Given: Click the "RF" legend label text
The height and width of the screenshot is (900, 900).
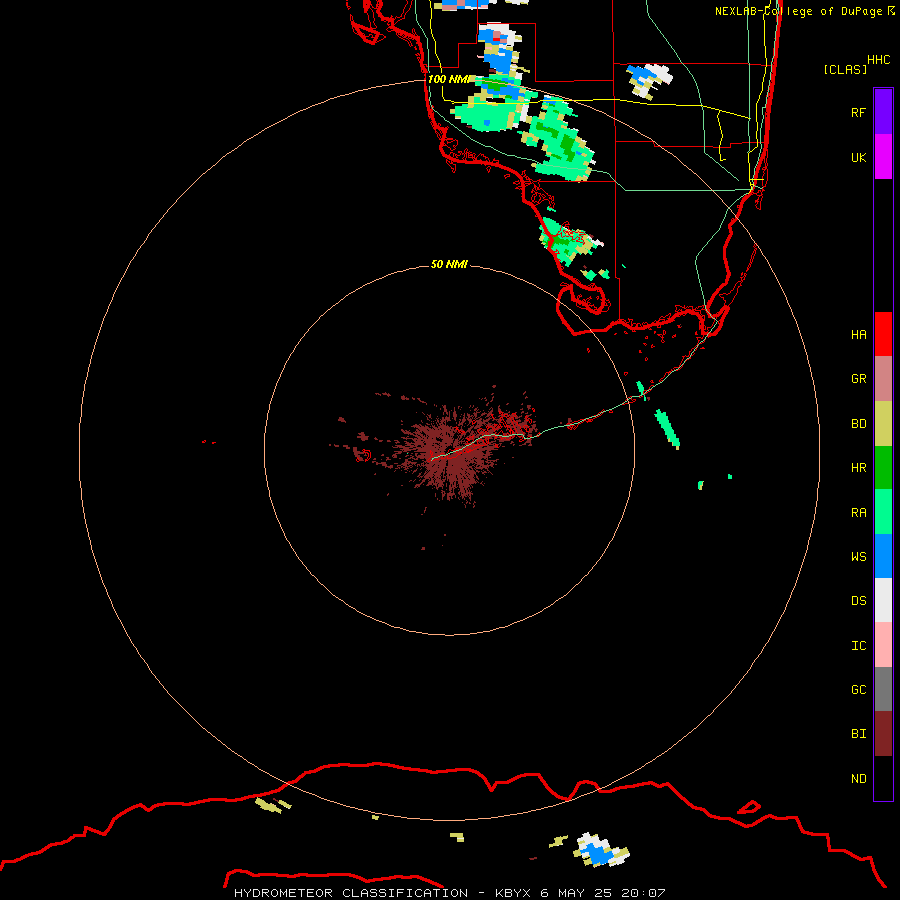Looking at the screenshot, I should [x=858, y=112].
